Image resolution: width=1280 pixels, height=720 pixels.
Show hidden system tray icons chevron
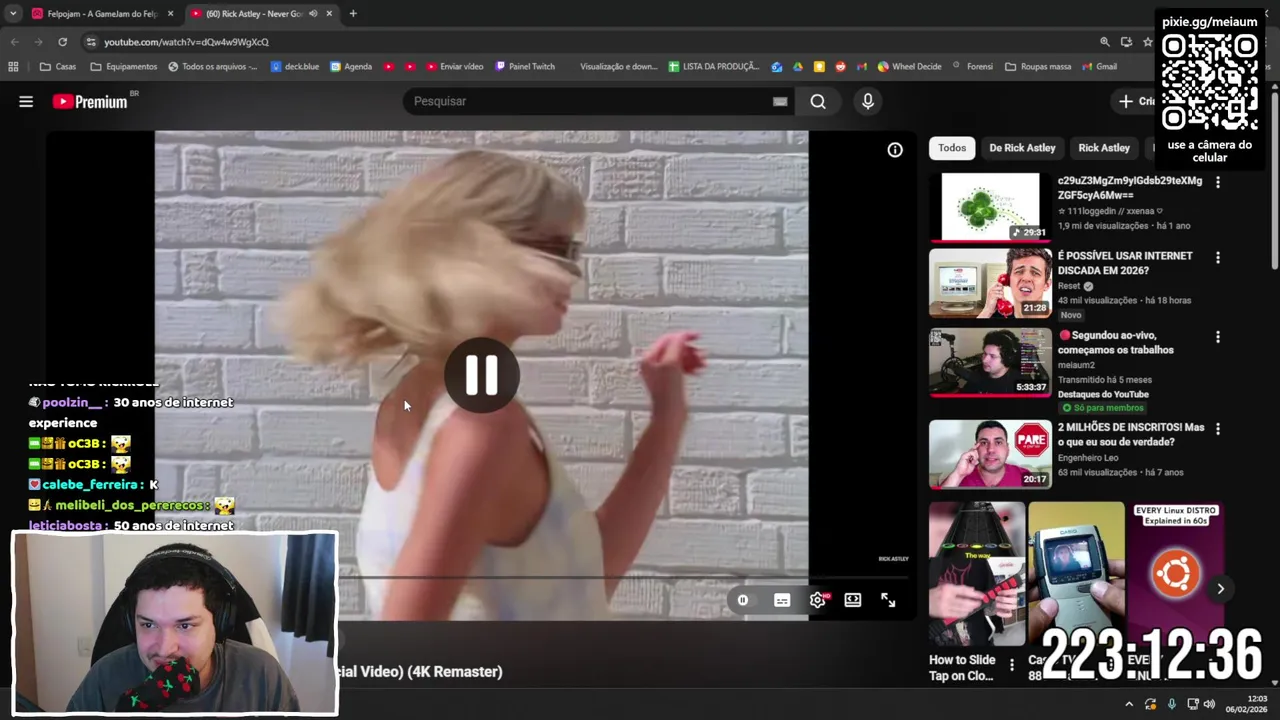[x=1129, y=704]
